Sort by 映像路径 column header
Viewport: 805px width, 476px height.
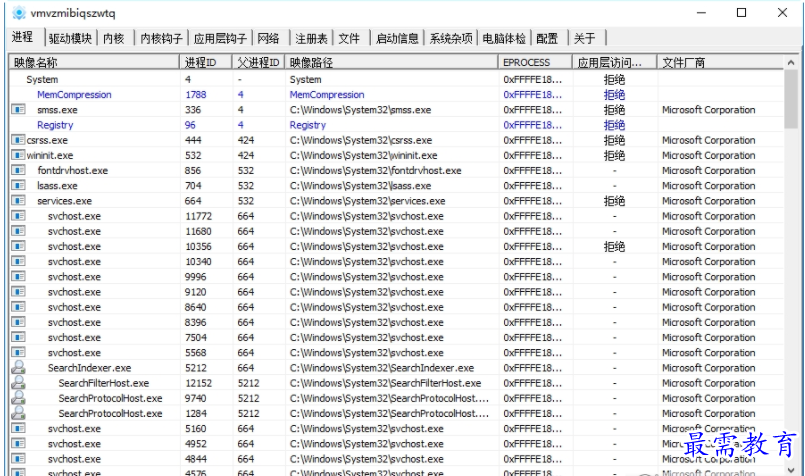391,63
